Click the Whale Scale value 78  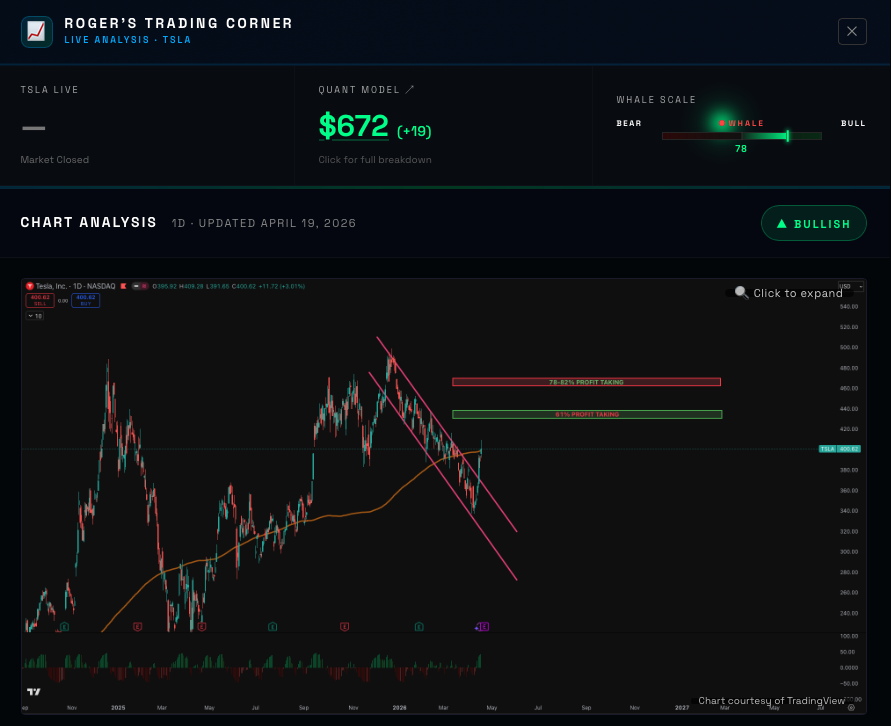pos(740,149)
